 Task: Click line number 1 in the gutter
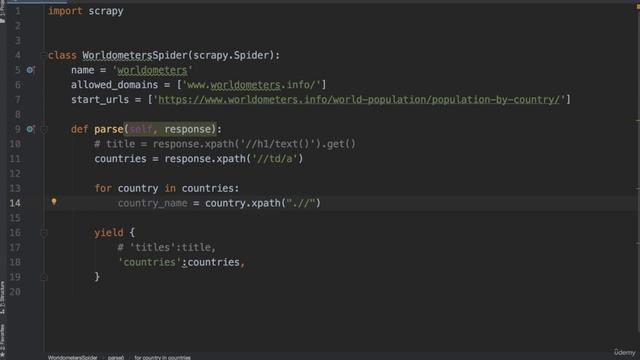point(17,11)
